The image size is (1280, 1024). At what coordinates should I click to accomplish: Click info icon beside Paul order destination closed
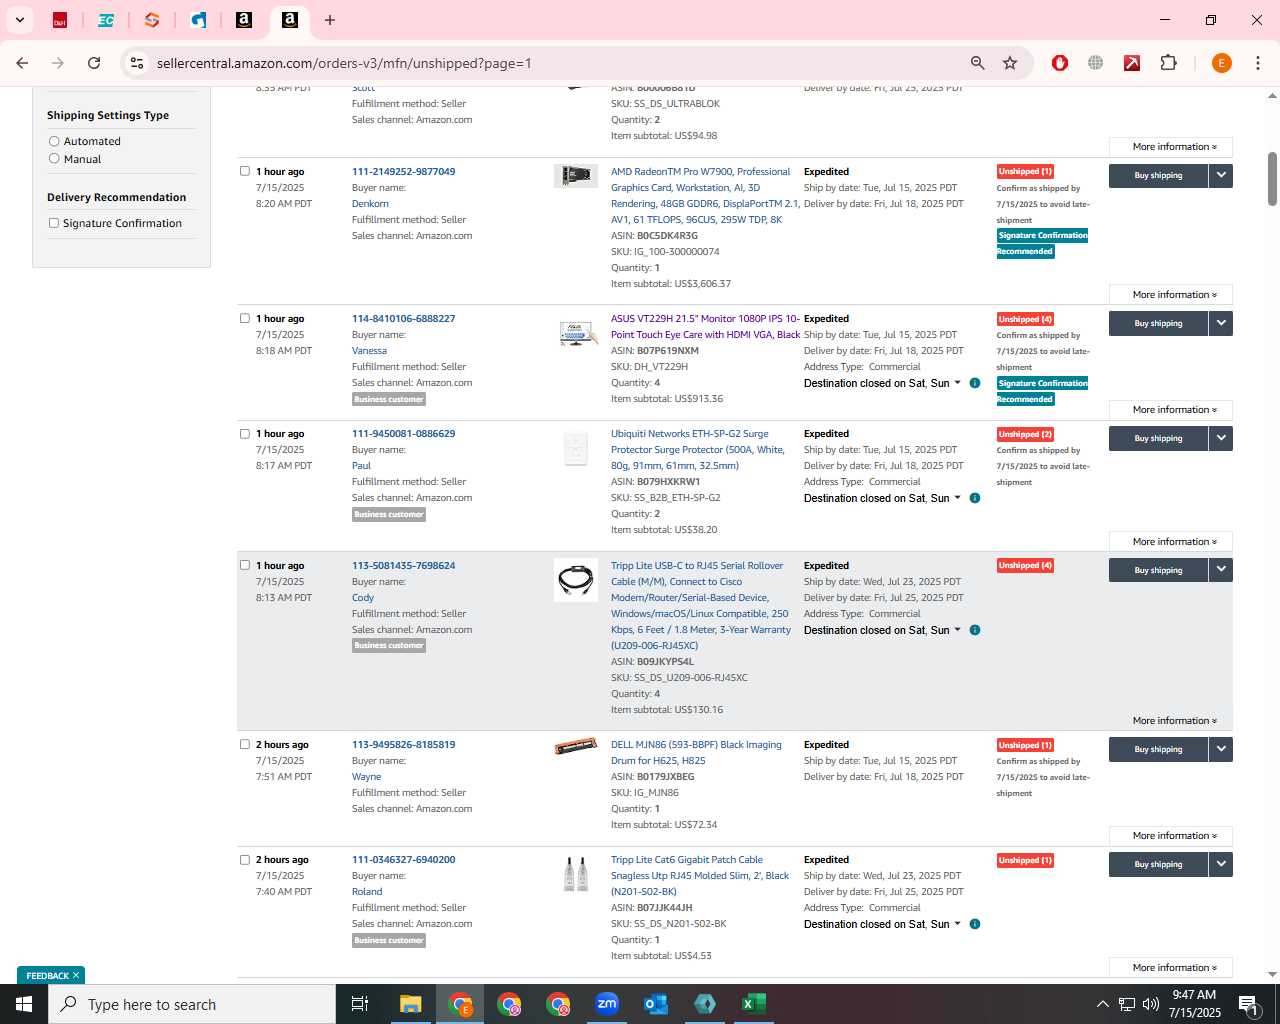click(975, 498)
